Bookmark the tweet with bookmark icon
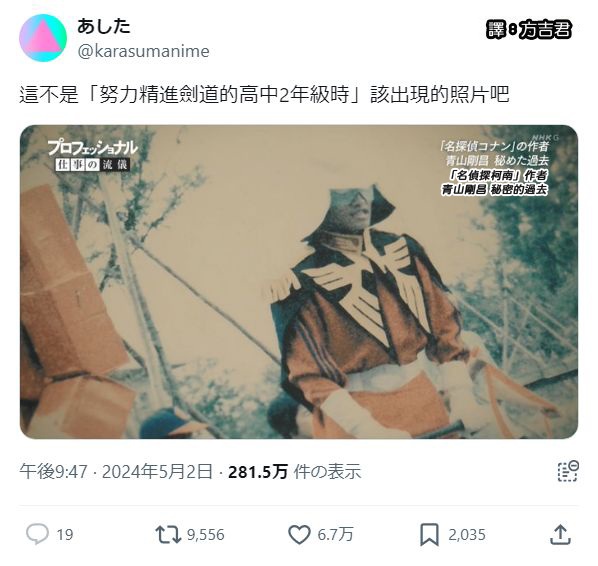This screenshot has height=566, width=598. point(429,535)
